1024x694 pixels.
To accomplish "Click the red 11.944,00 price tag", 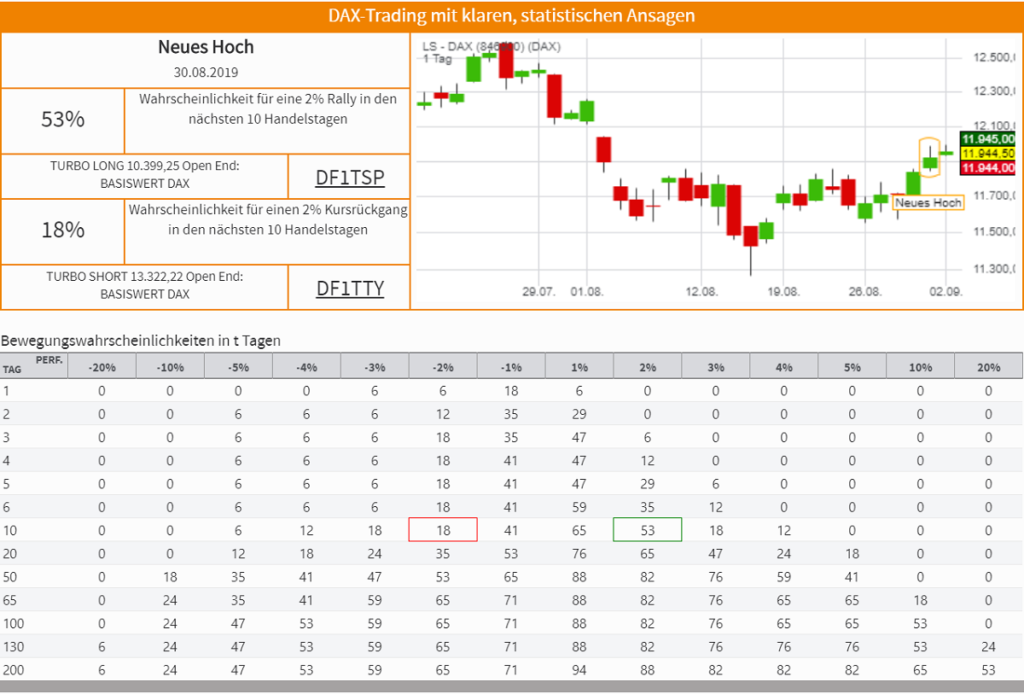I will click(988, 168).
